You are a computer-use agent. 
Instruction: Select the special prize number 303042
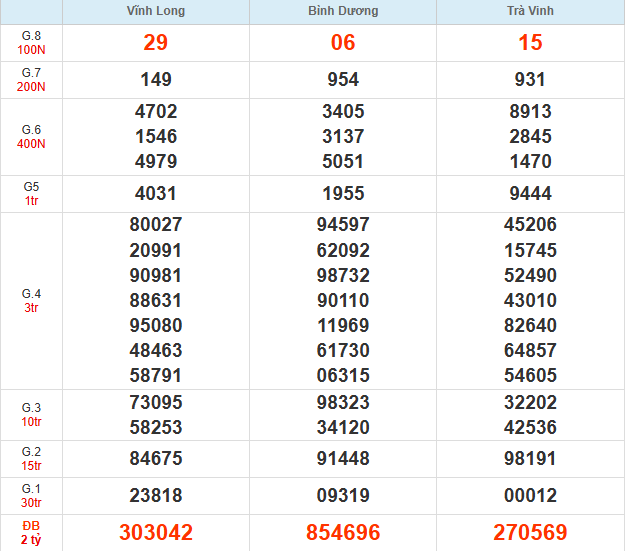click(156, 533)
